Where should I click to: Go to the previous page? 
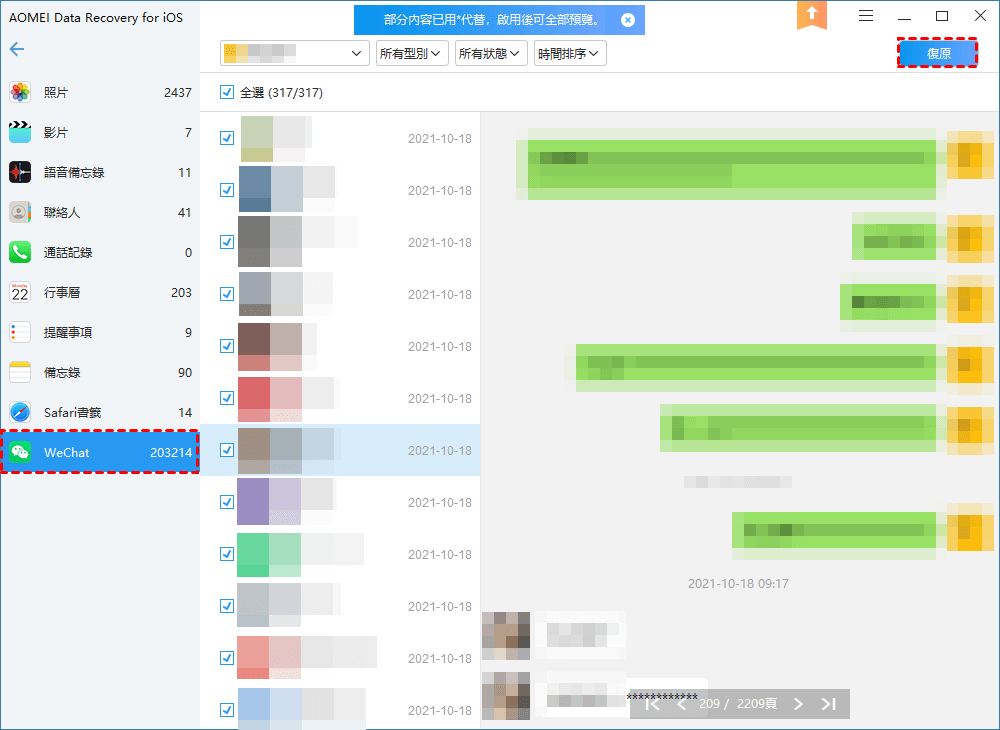(681, 704)
